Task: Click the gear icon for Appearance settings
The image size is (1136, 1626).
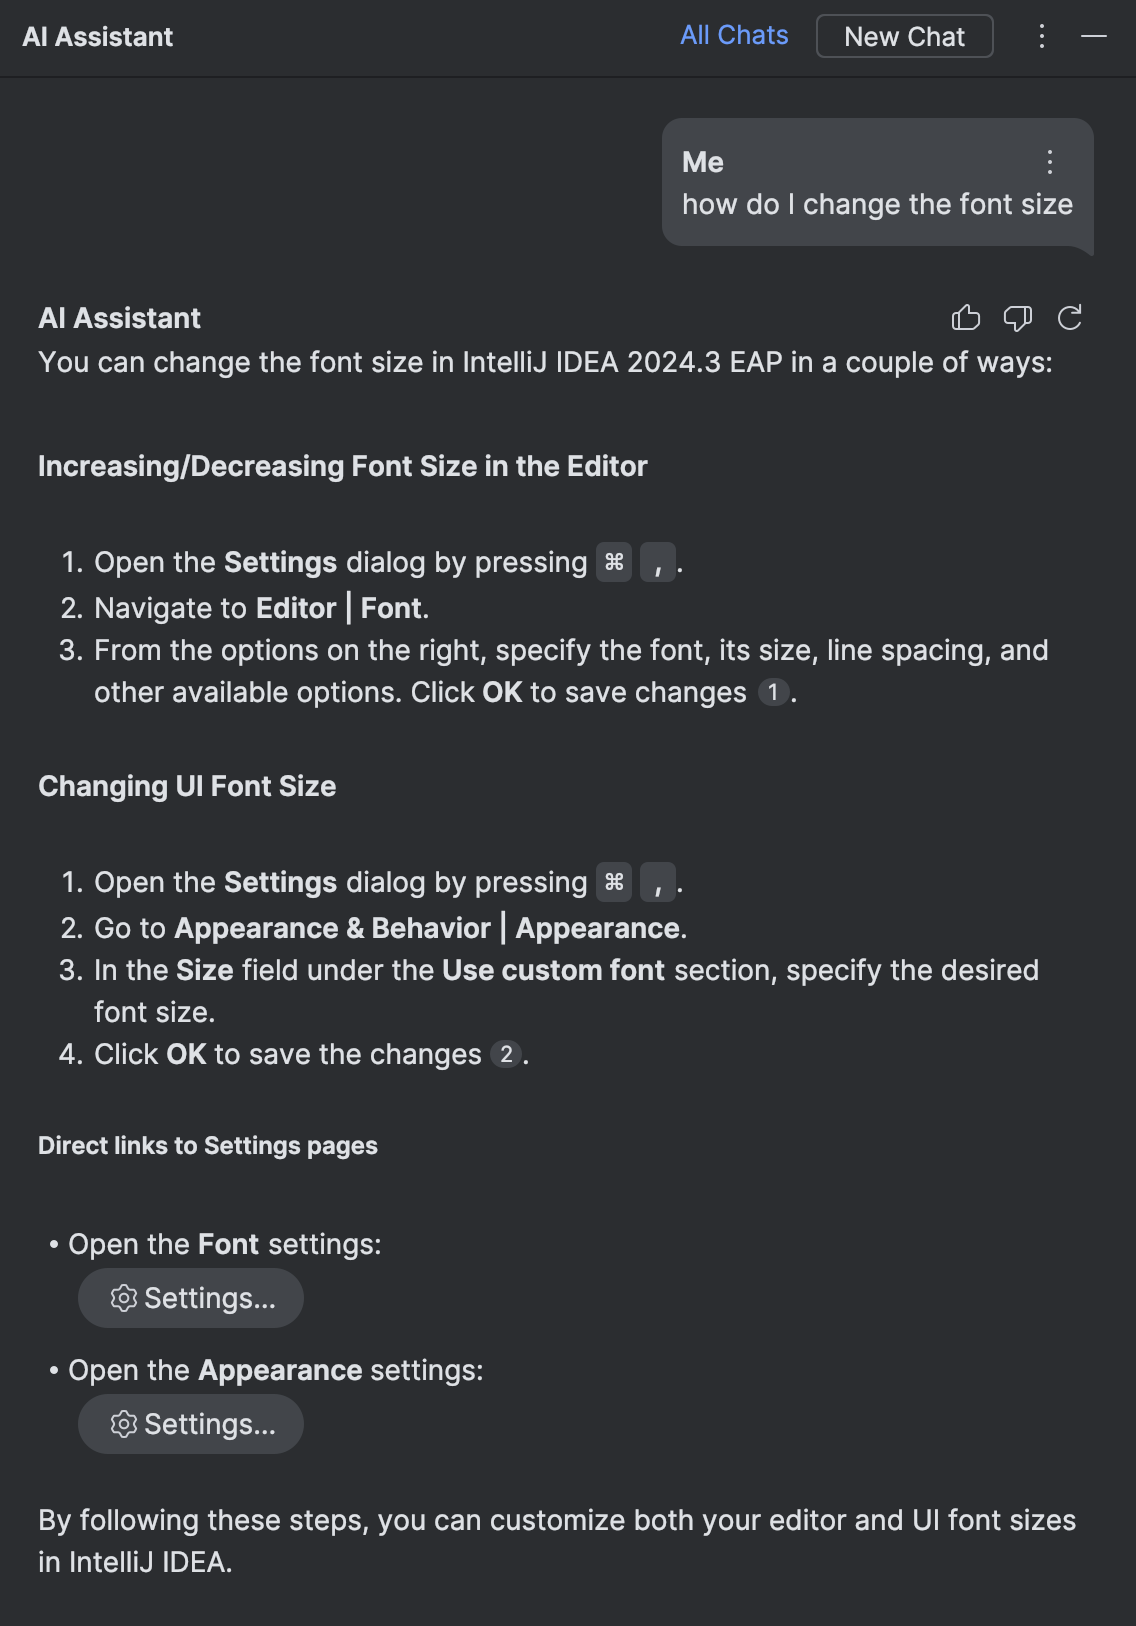Action: click(x=124, y=1424)
